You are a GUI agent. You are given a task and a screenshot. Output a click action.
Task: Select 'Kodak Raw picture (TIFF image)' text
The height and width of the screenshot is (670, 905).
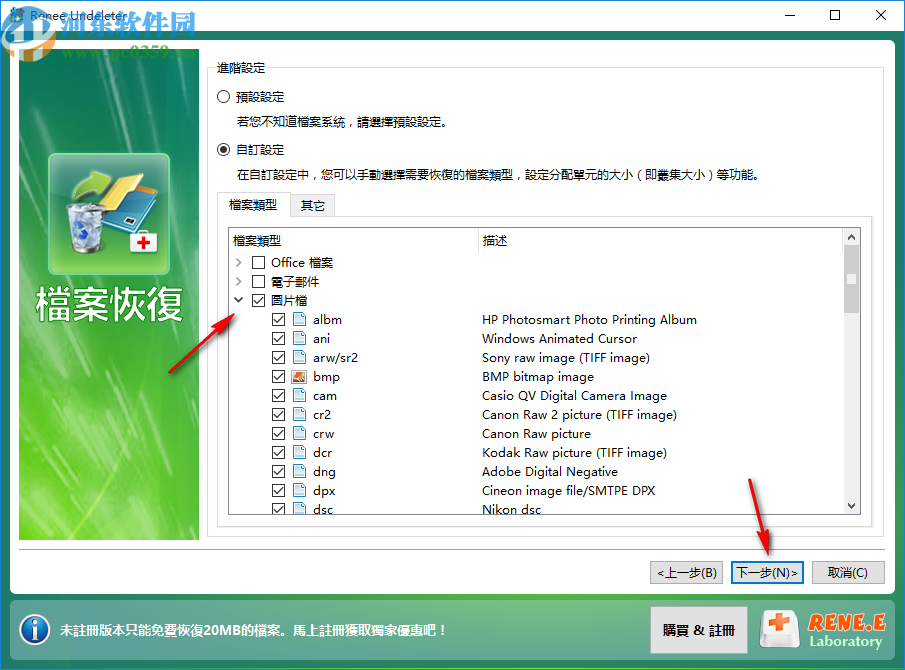(574, 452)
